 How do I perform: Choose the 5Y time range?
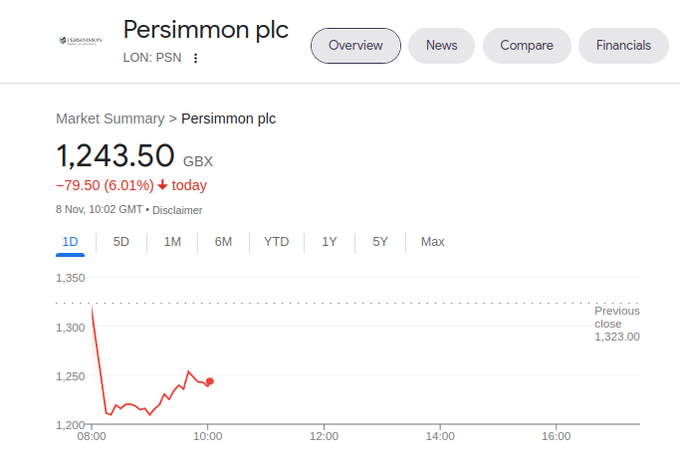380,242
